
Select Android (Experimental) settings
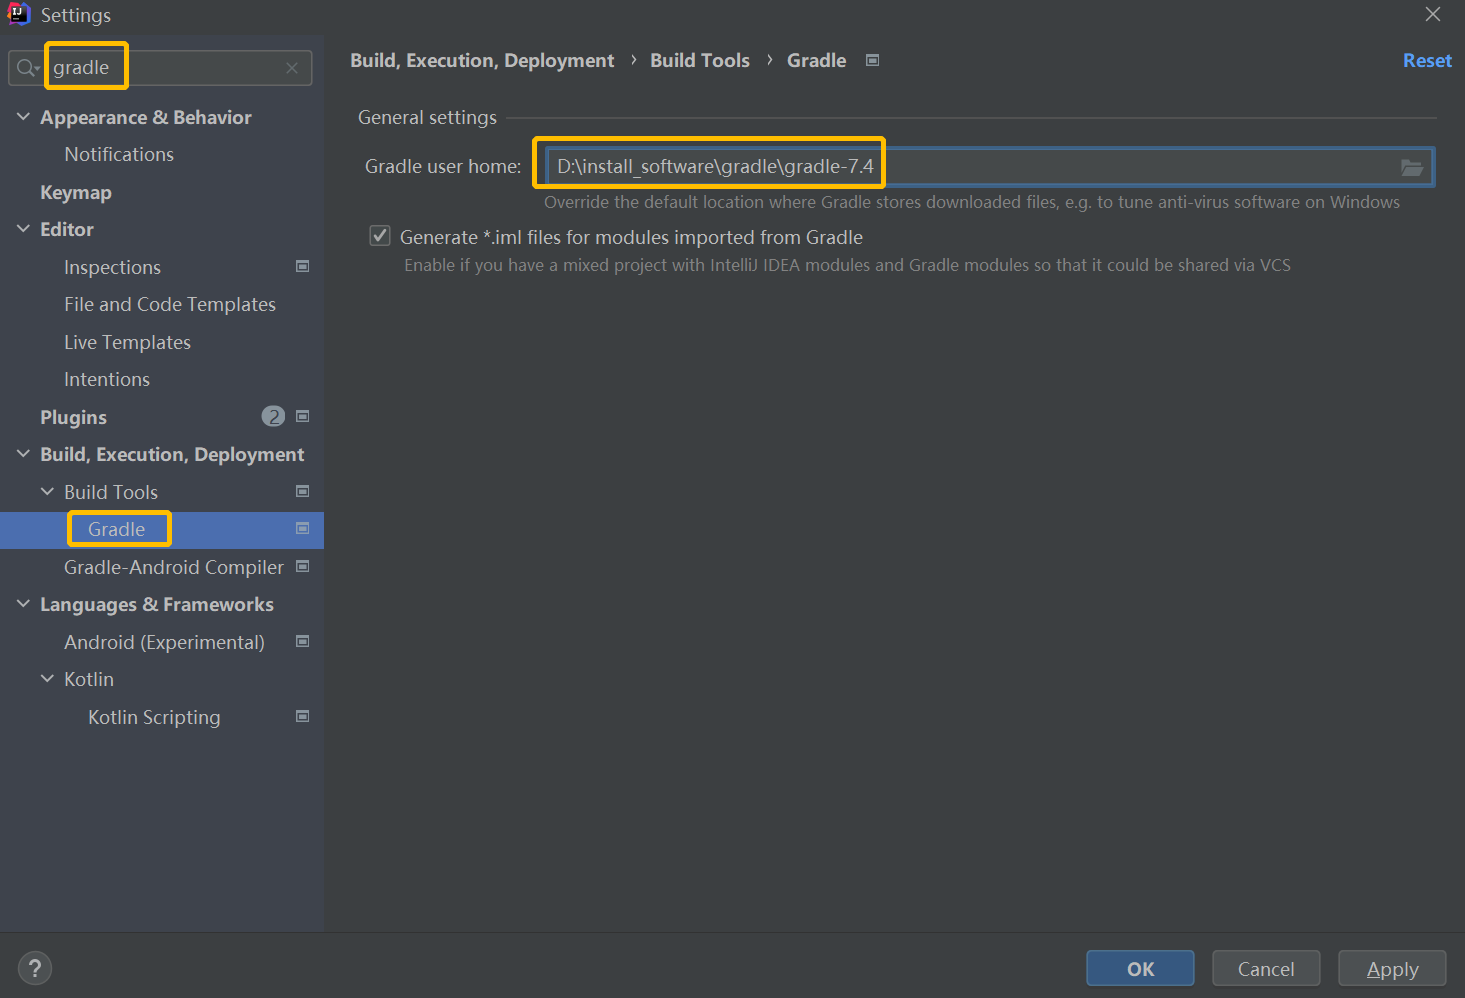pyautogui.click(x=164, y=642)
